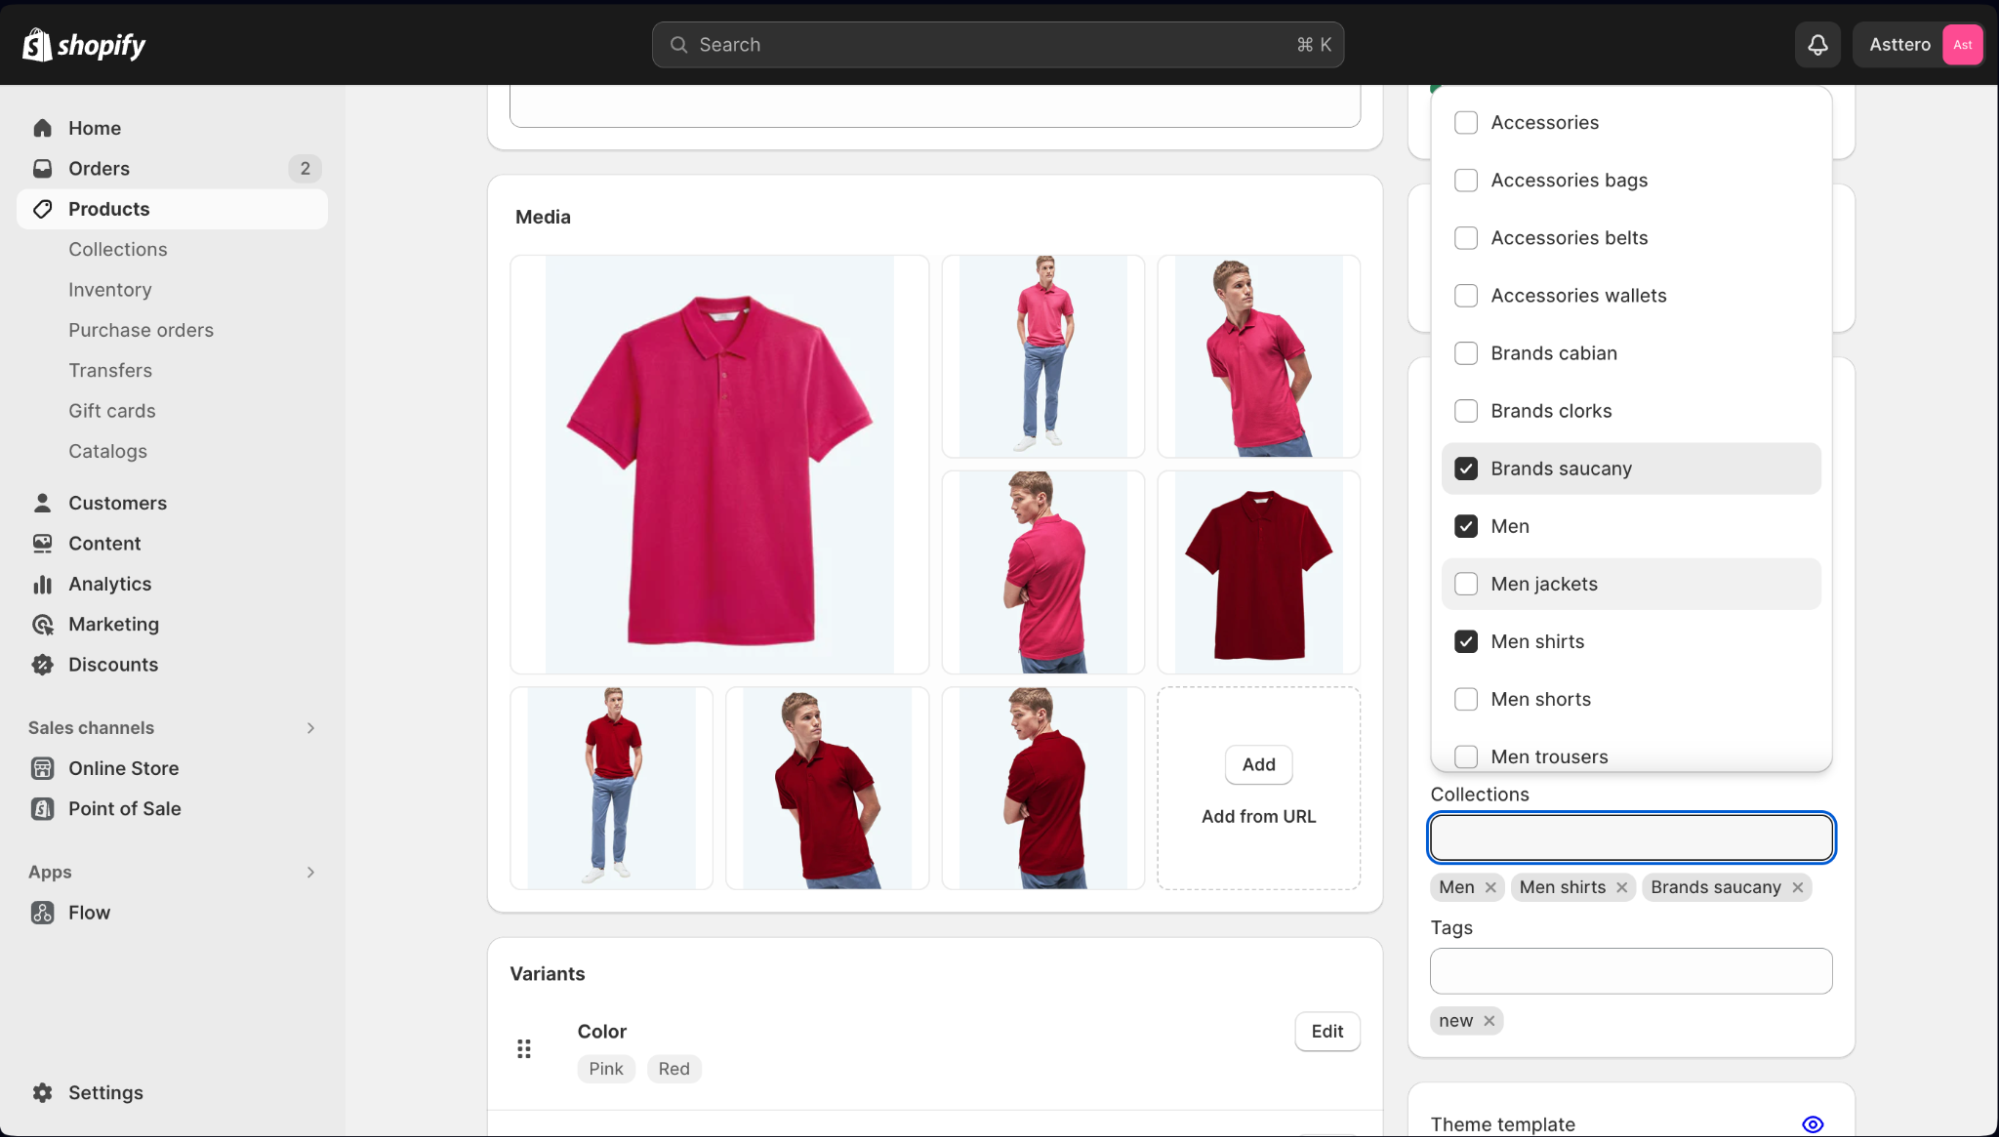
Task: Open the notifications bell
Action: pos(1817,45)
